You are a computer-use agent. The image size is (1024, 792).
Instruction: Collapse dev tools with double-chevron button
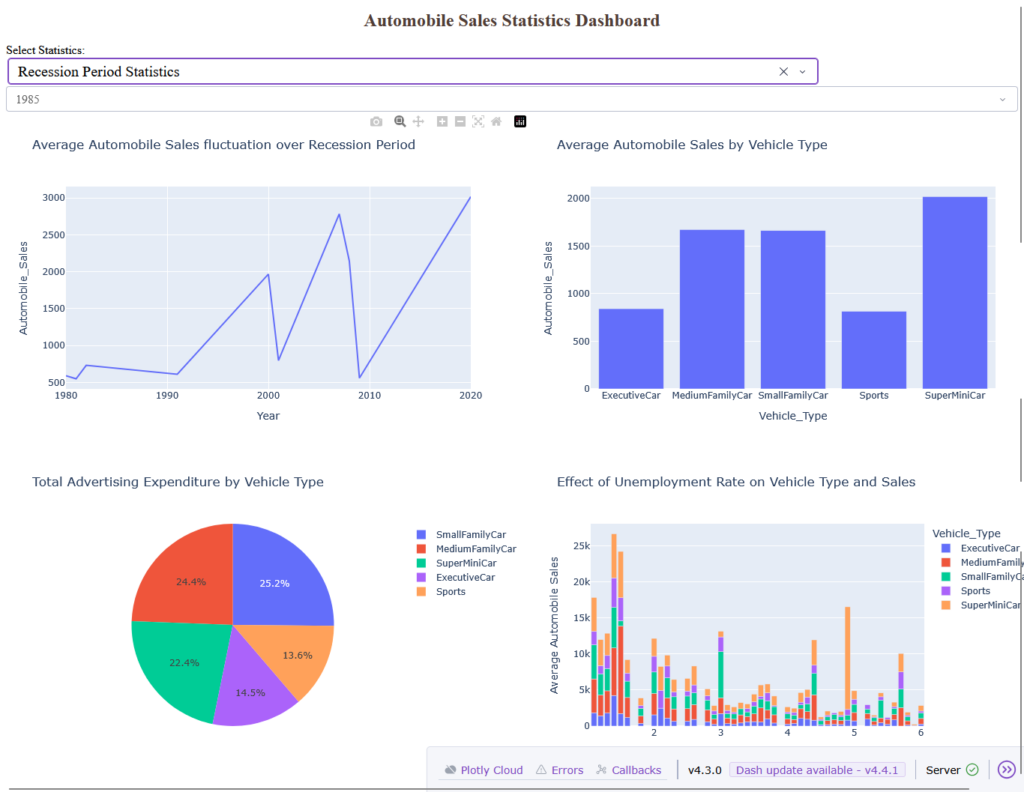(1006, 770)
